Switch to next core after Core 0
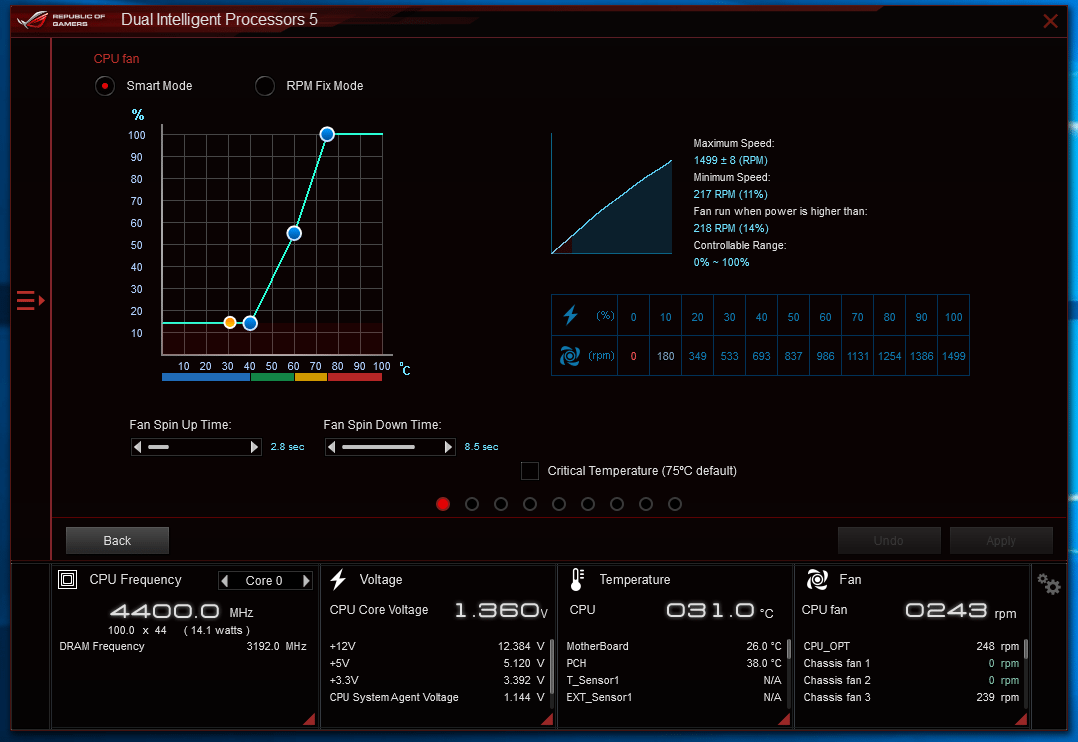 tap(307, 581)
